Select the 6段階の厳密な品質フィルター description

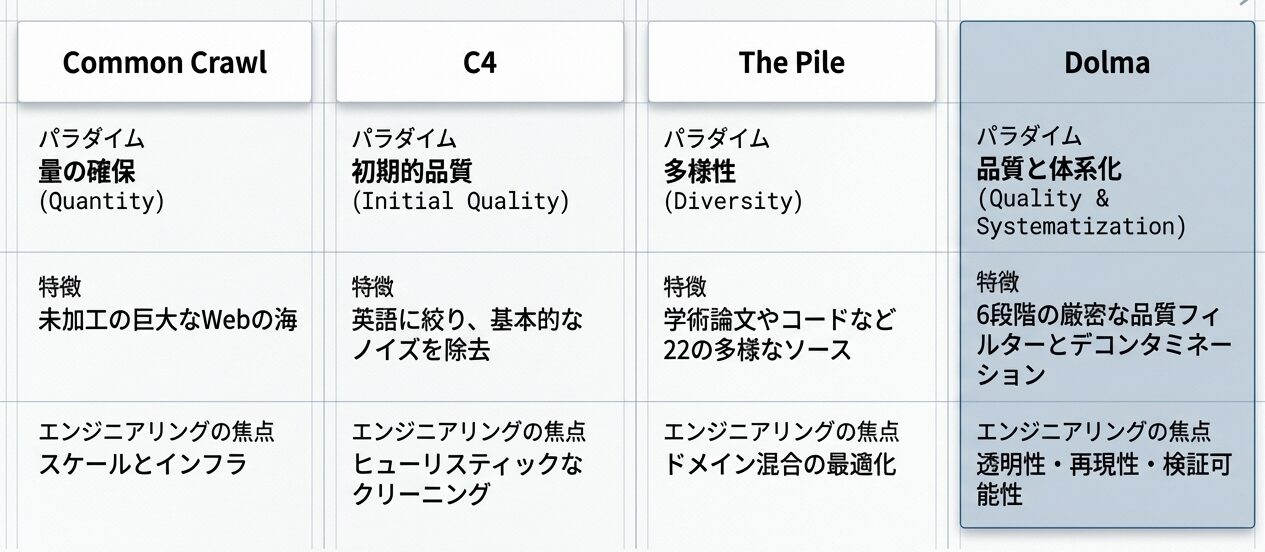(1104, 346)
